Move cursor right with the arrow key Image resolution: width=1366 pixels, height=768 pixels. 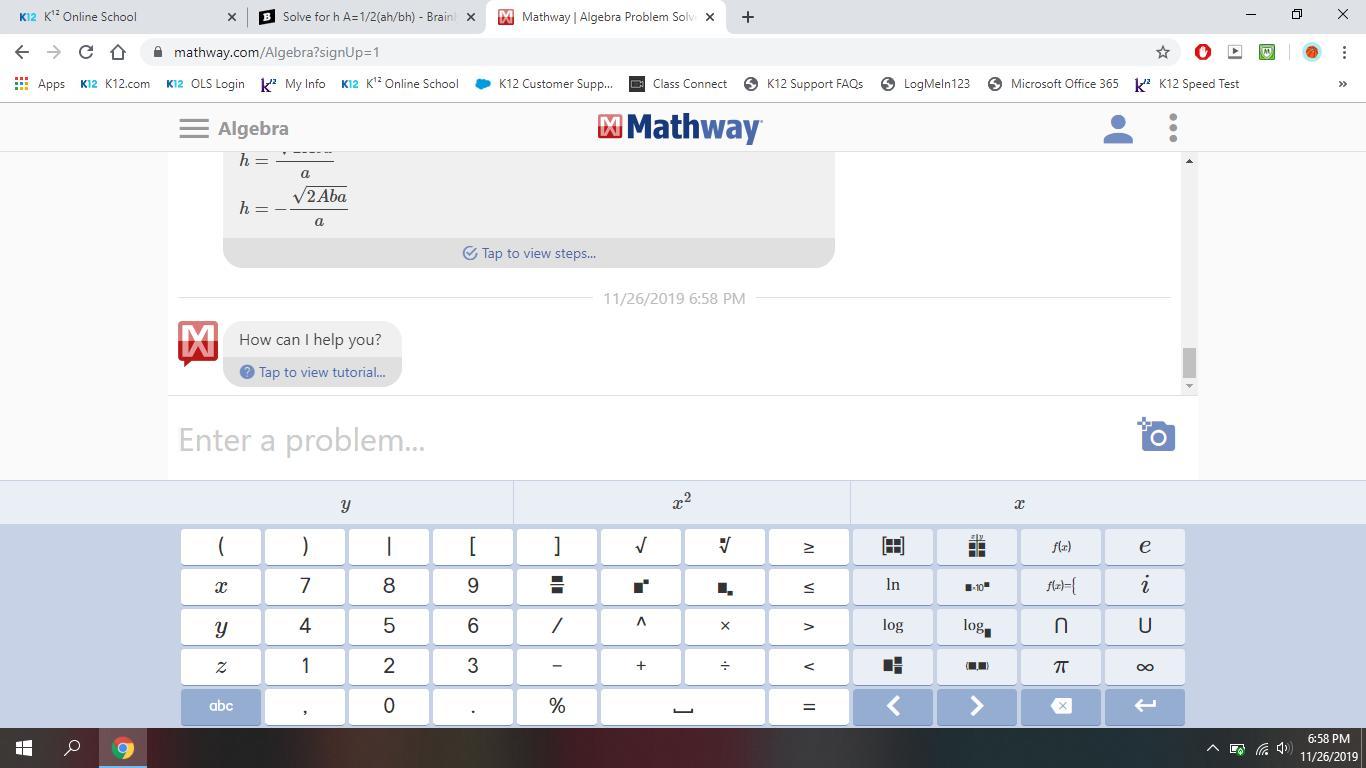(977, 706)
